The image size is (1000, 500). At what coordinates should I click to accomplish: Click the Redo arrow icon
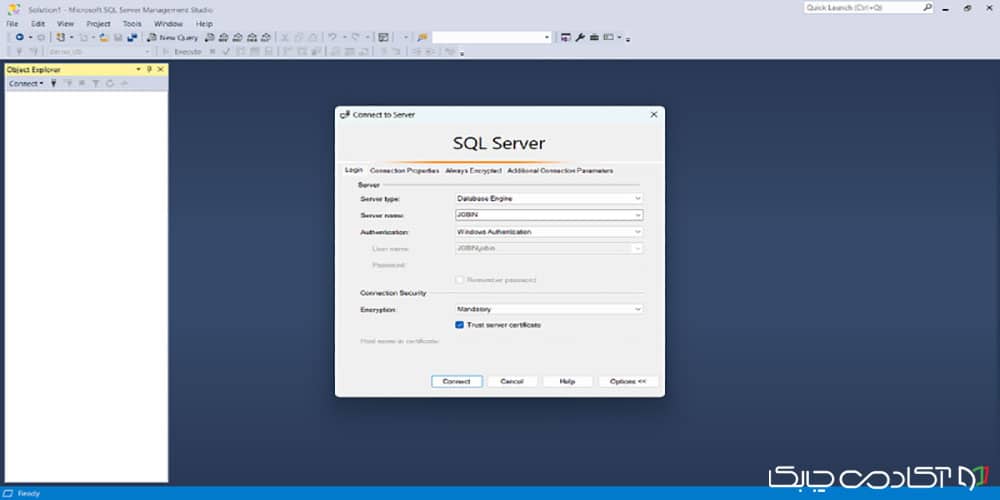(355, 37)
